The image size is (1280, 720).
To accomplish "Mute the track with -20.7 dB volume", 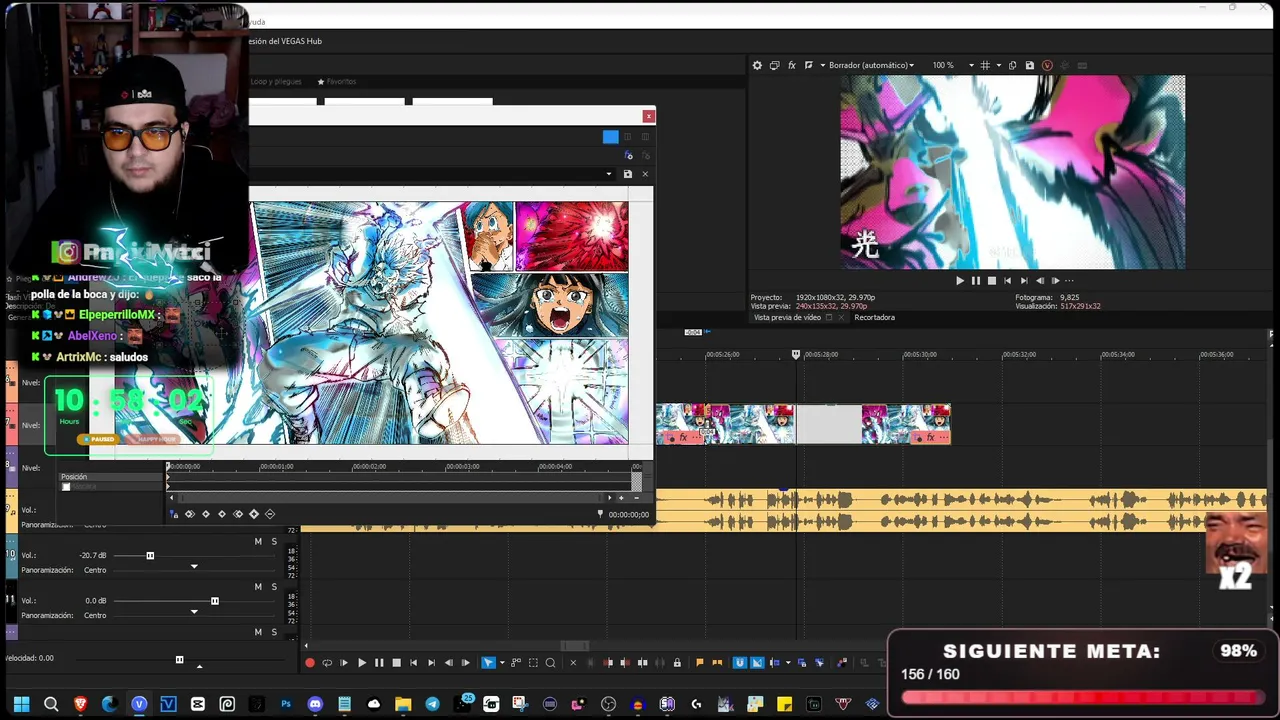I will pos(258,541).
